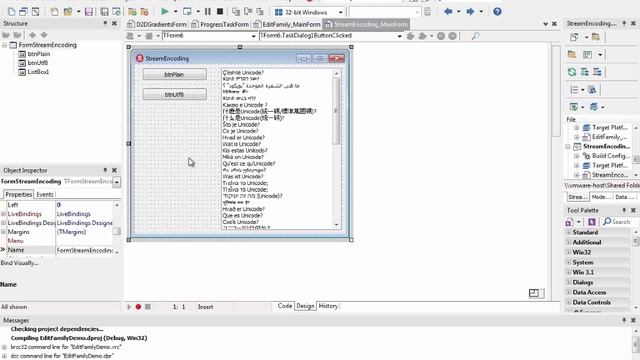Click the form position preview icon at the designer's bottom right
Screen dimensions: 640x360
coord(534,293)
